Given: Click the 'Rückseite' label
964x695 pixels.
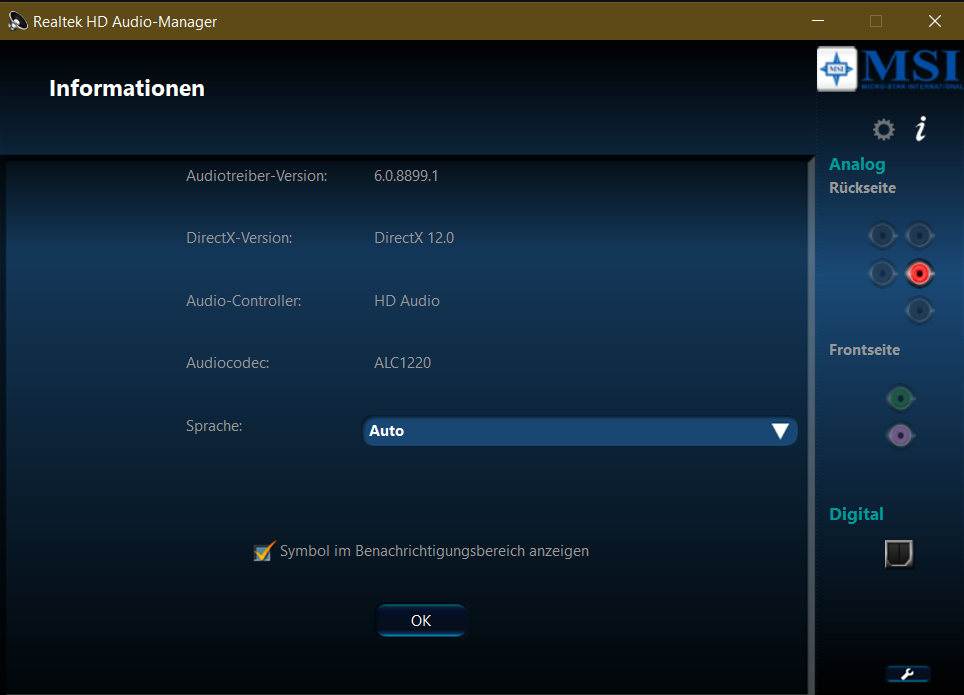Looking at the screenshot, I should point(863,188).
